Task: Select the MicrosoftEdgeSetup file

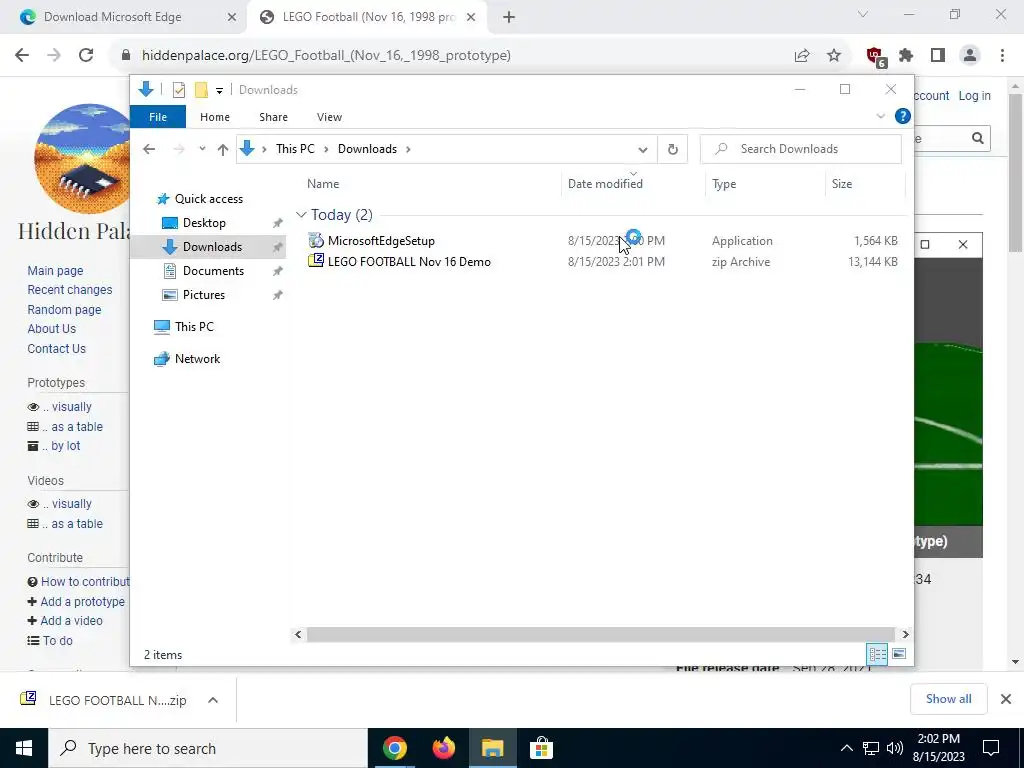Action: [x=381, y=240]
